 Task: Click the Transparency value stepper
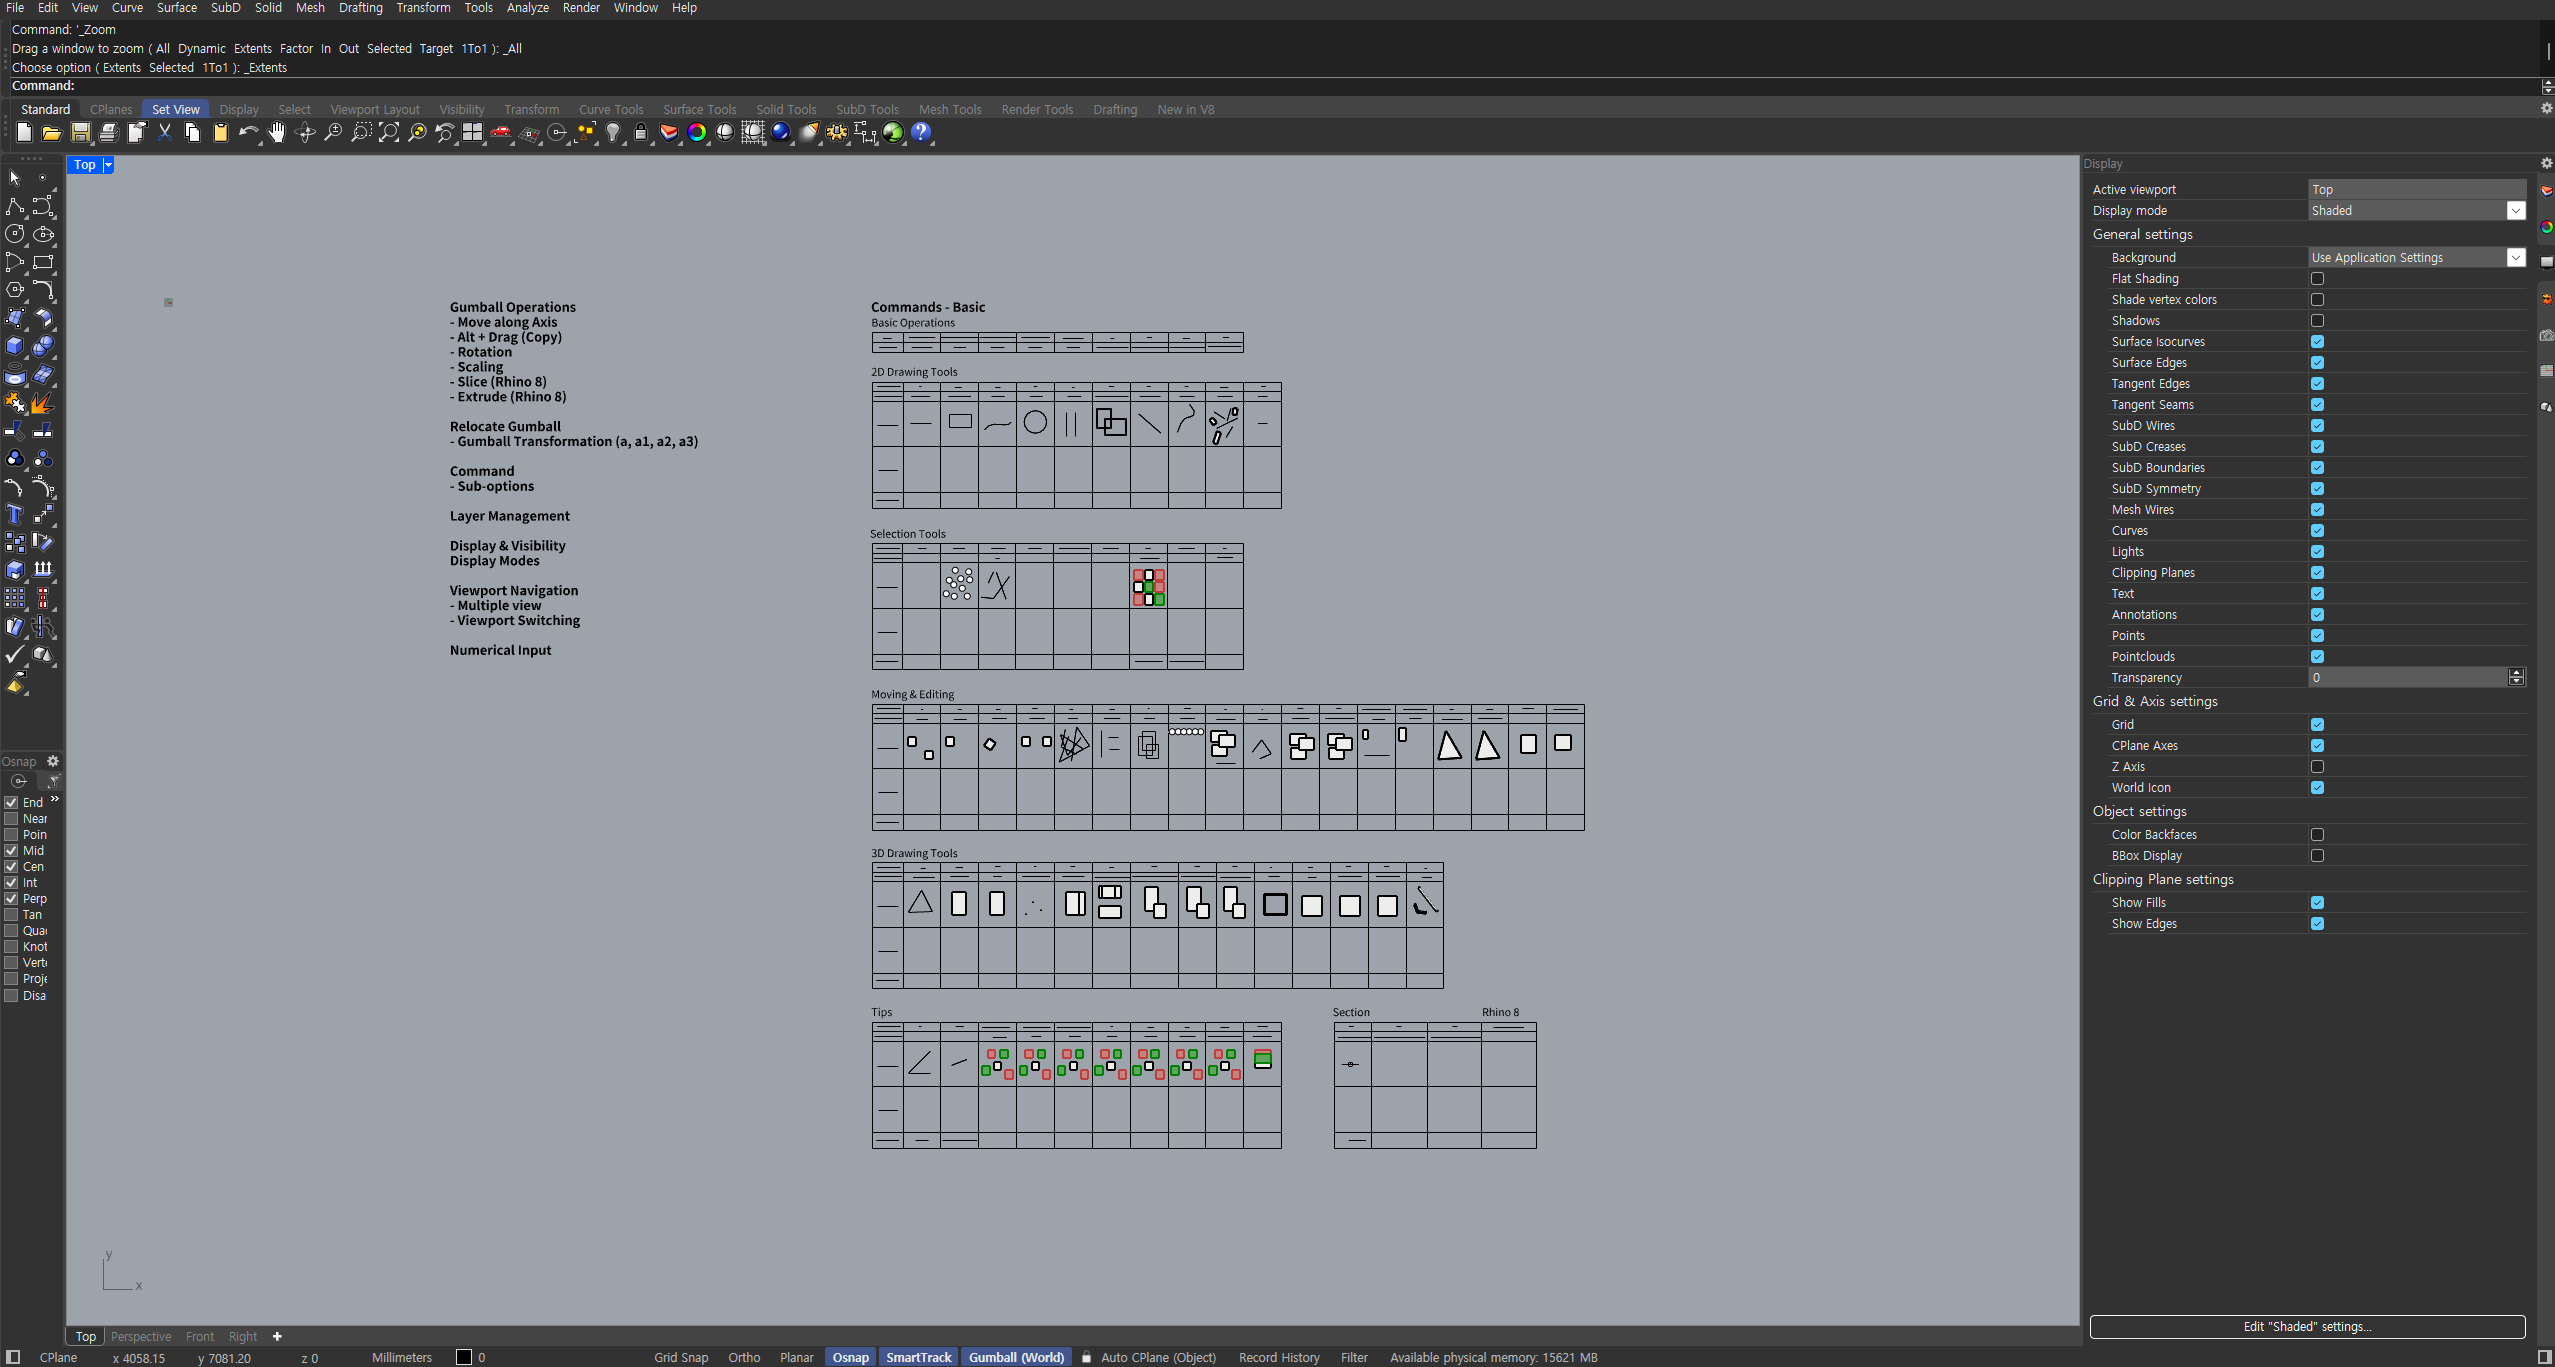coord(2516,678)
